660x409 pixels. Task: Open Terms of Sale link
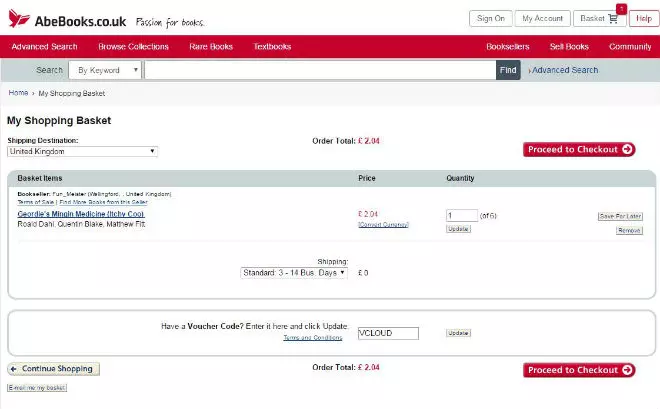[x=36, y=202]
